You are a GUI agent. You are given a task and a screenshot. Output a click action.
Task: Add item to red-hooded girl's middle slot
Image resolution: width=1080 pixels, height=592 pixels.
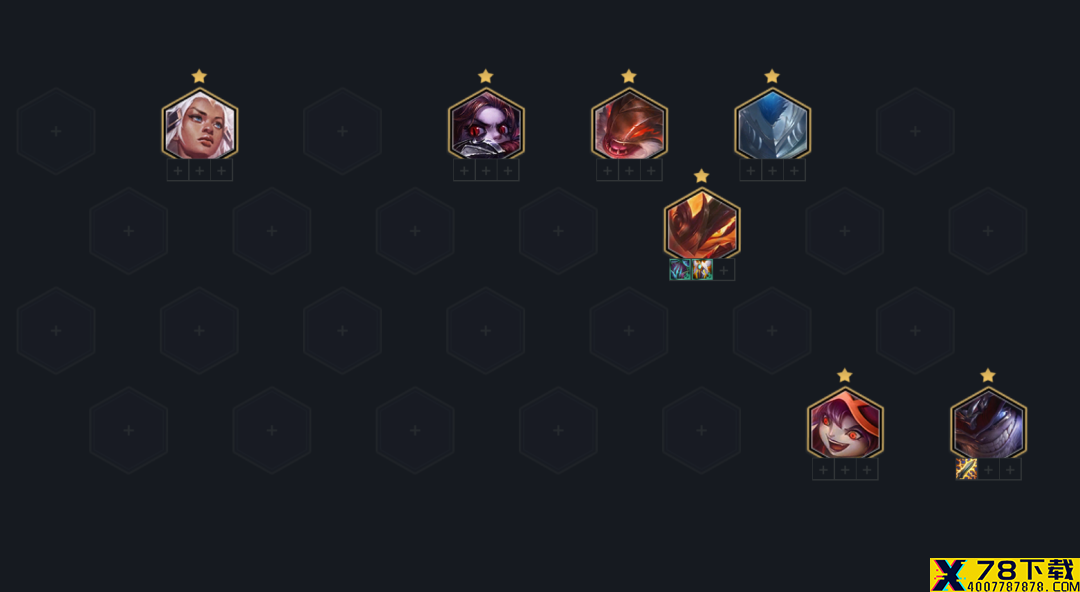coord(845,469)
